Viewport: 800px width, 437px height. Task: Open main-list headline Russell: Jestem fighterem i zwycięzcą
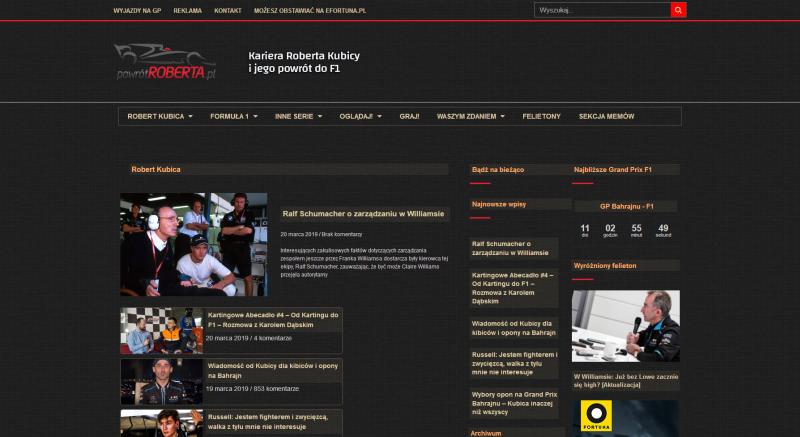[268, 422]
